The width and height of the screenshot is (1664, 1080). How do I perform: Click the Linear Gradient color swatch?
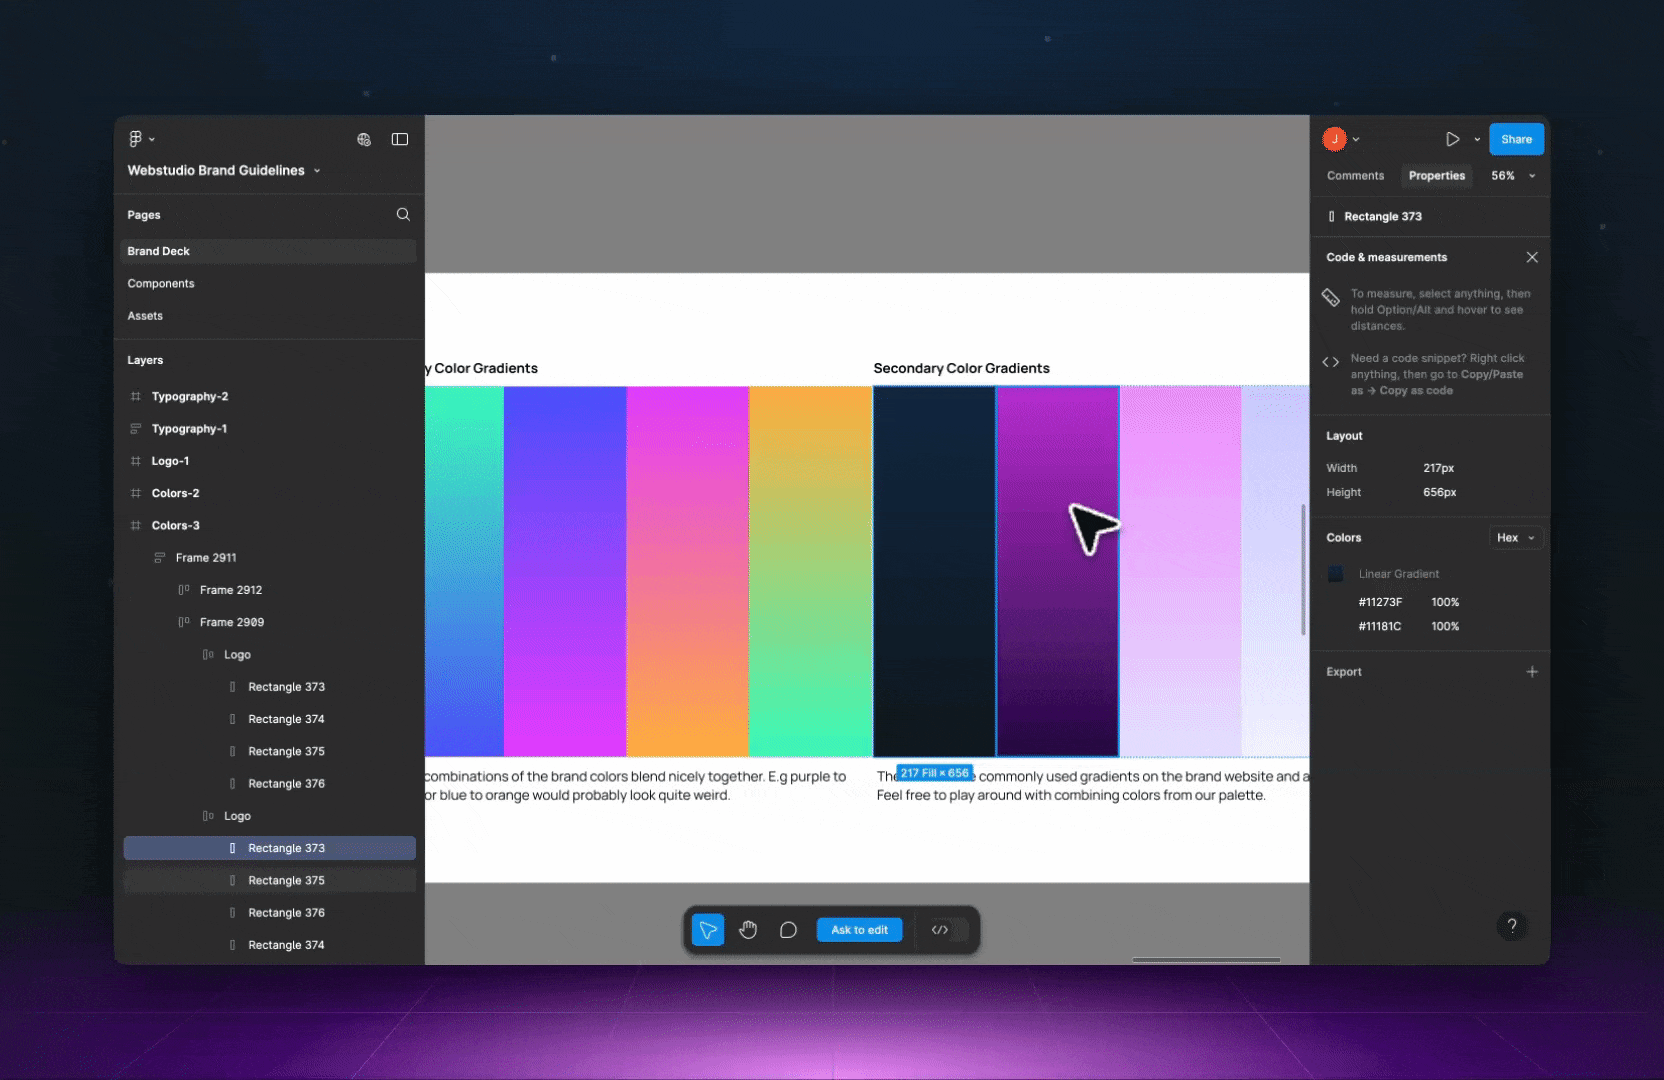click(x=1336, y=573)
